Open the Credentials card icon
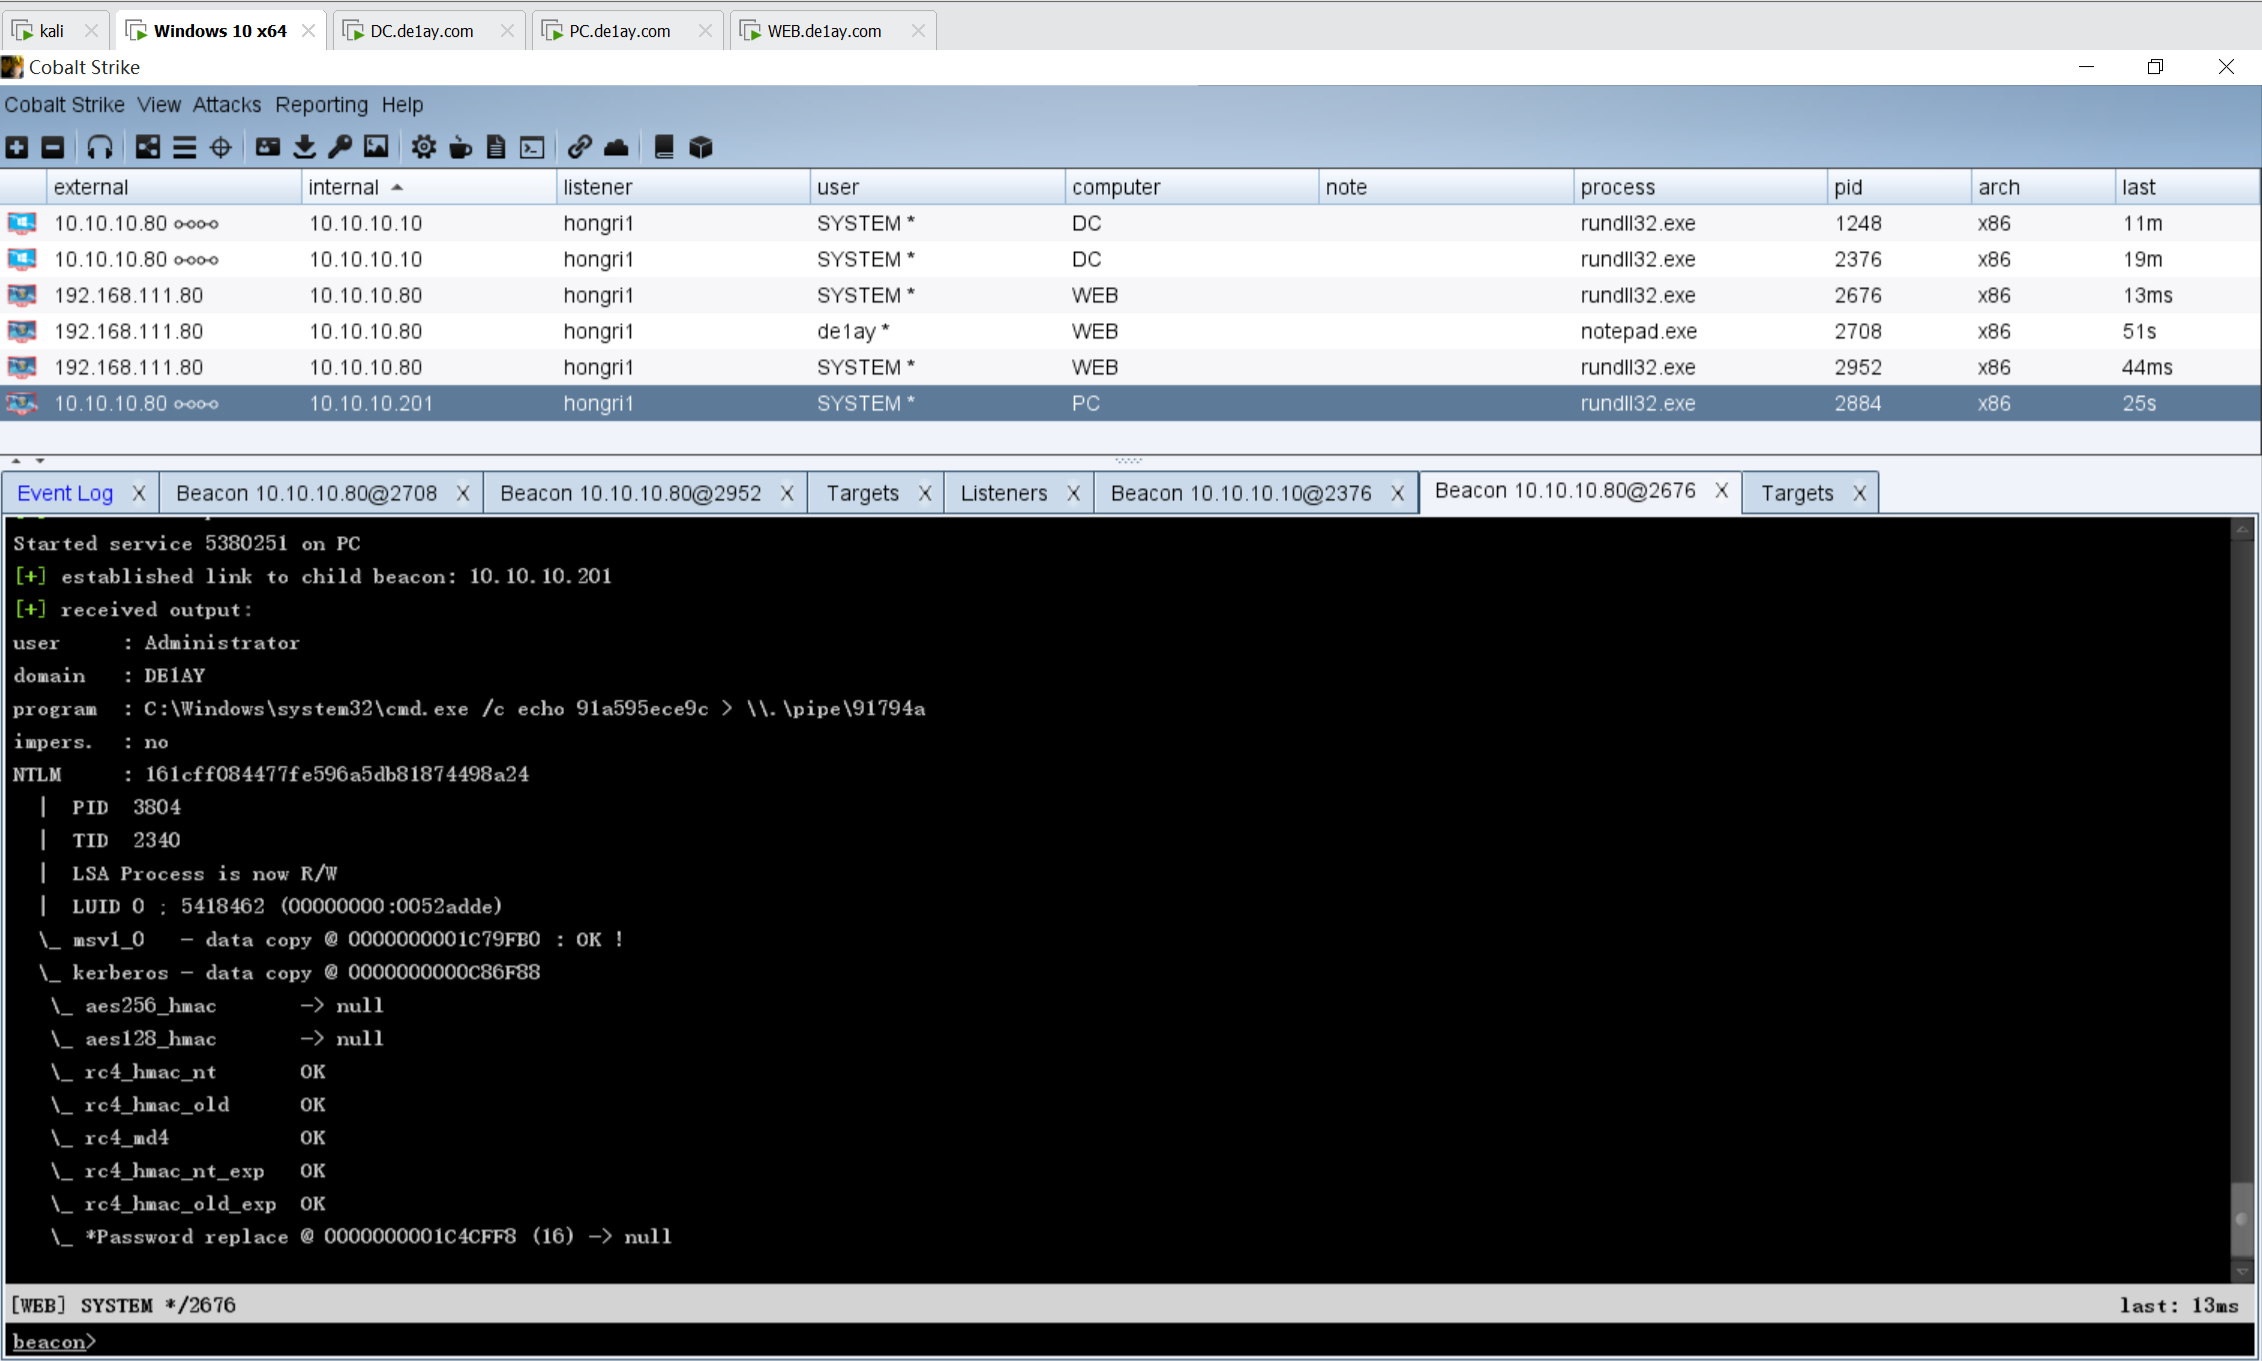The width and height of the screenshot is (2262, 1361). (268, 148)
